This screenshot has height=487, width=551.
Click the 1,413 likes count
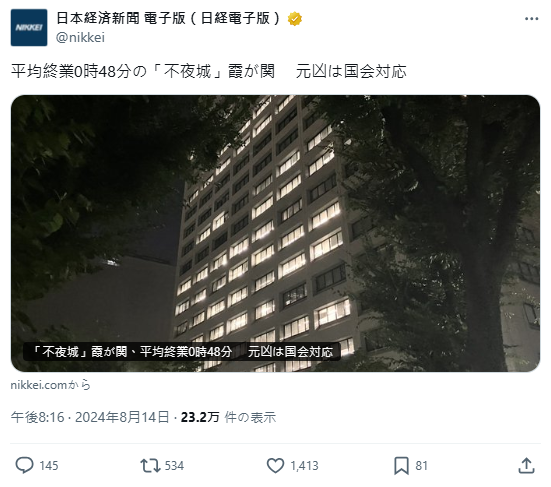coord(304,466)
